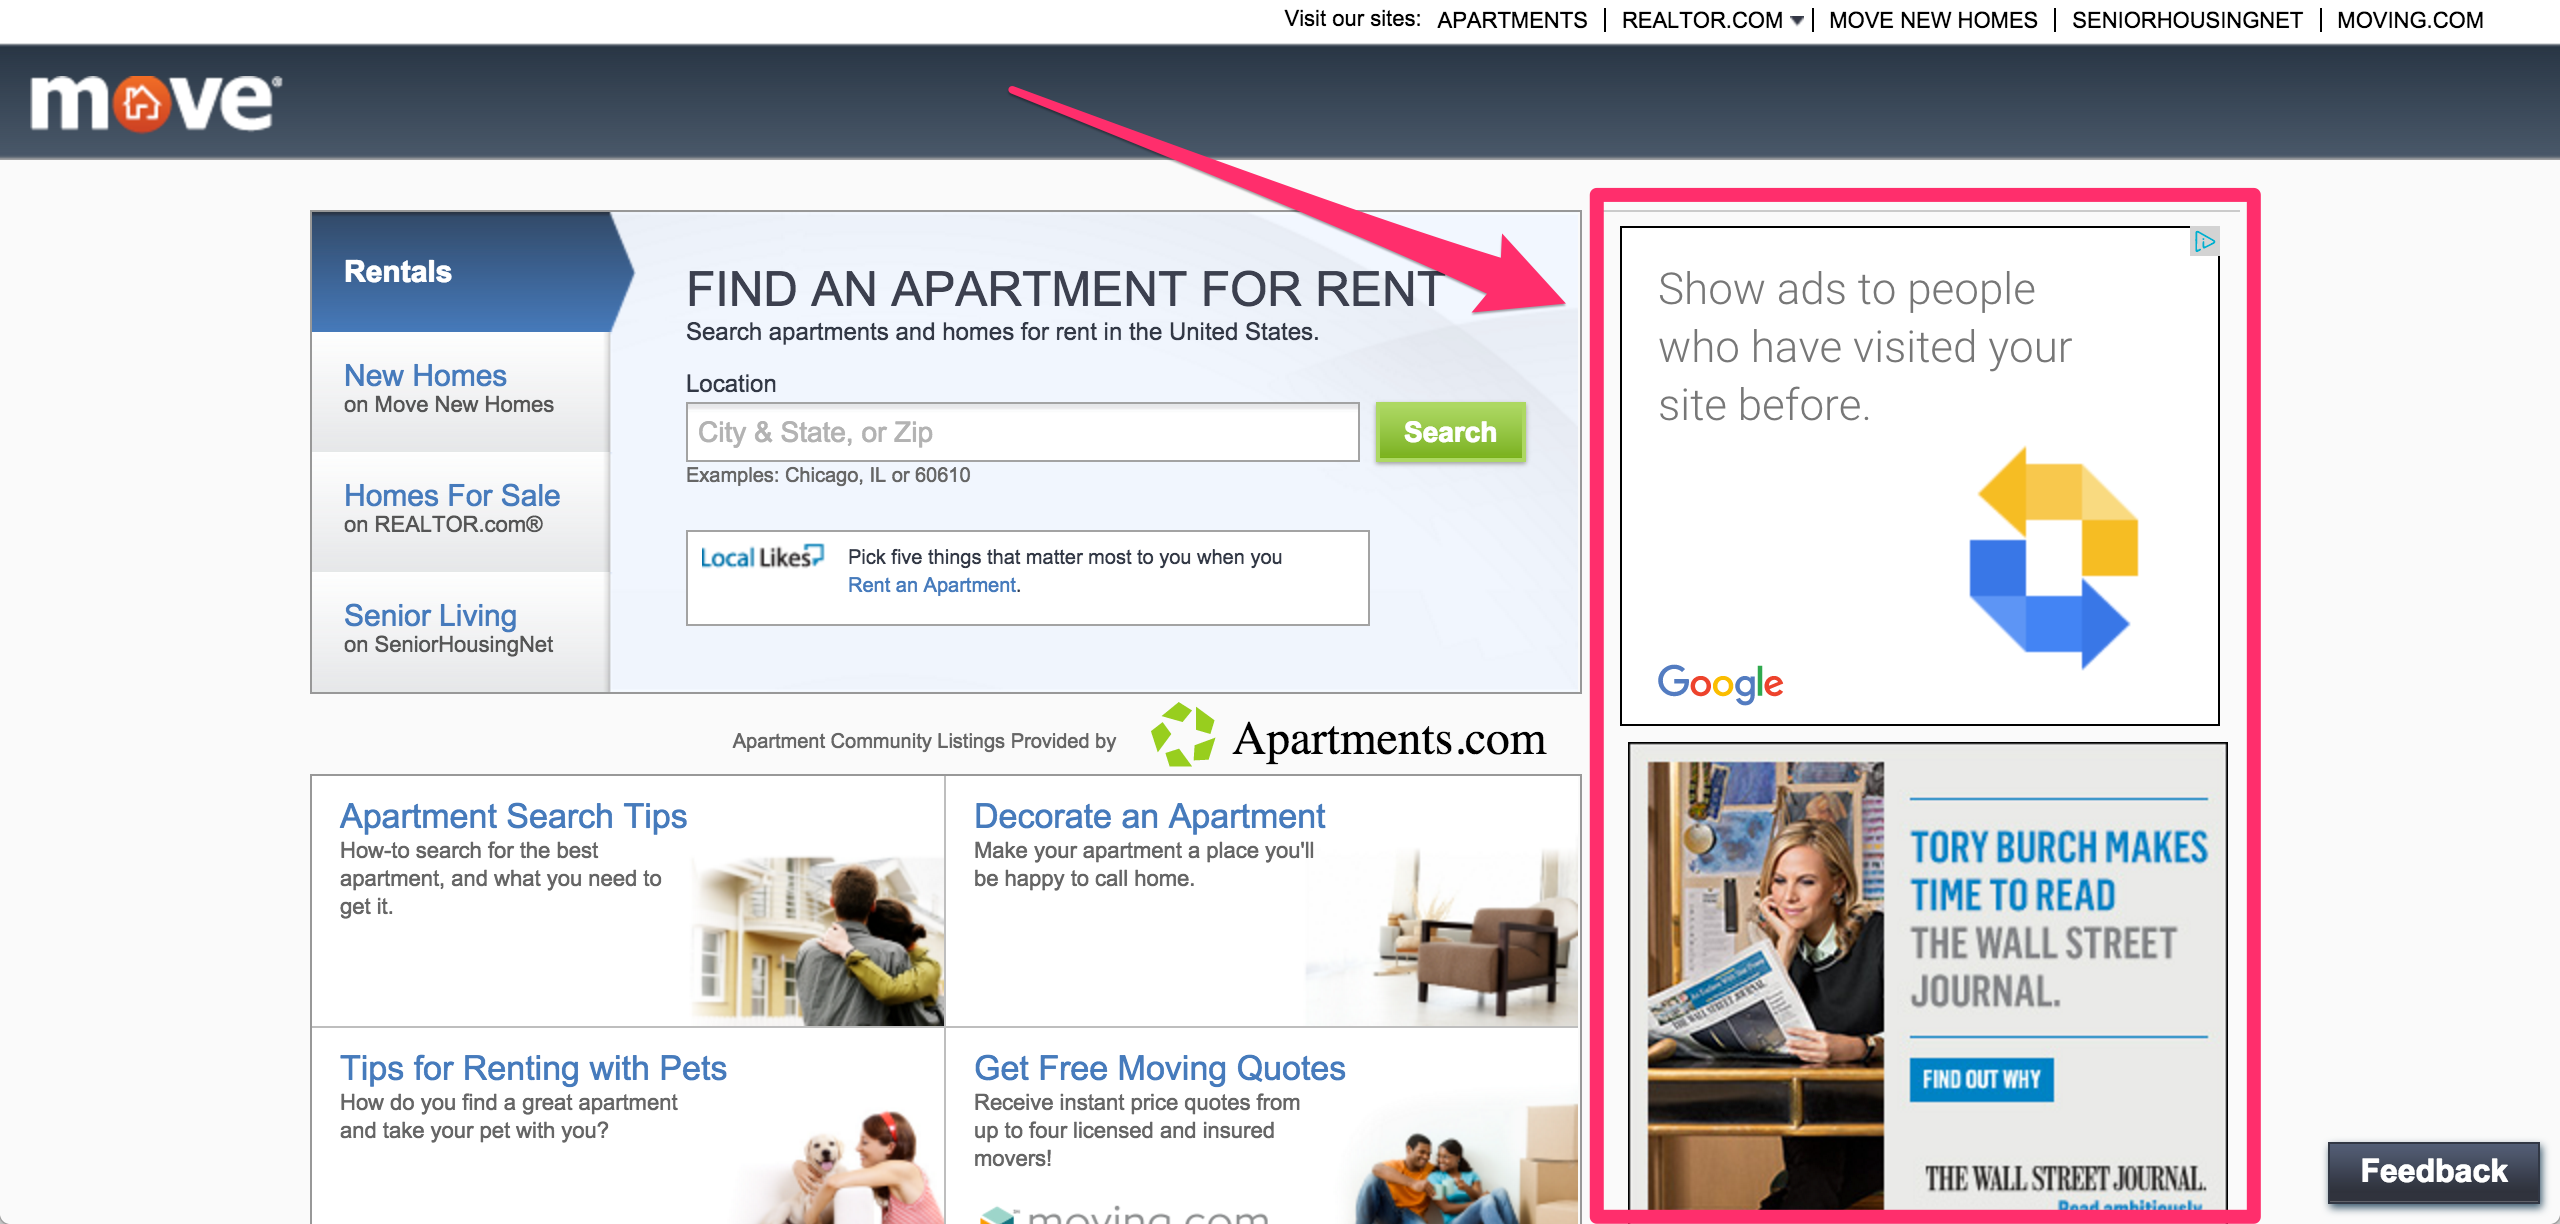Click the Feedback button
The height and width of the screenshot is (1224, 2560).
pos(2433,1171)
